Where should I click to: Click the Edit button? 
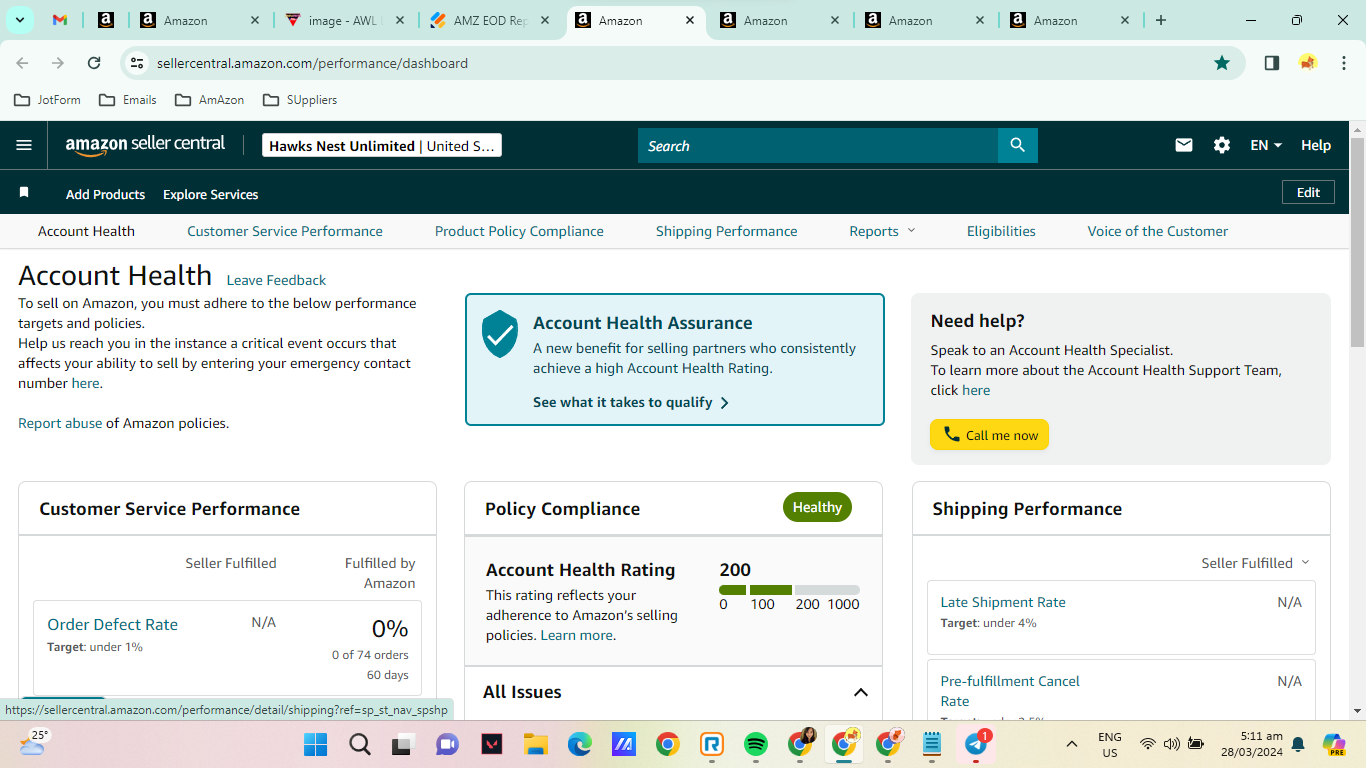pos(1308,192)
